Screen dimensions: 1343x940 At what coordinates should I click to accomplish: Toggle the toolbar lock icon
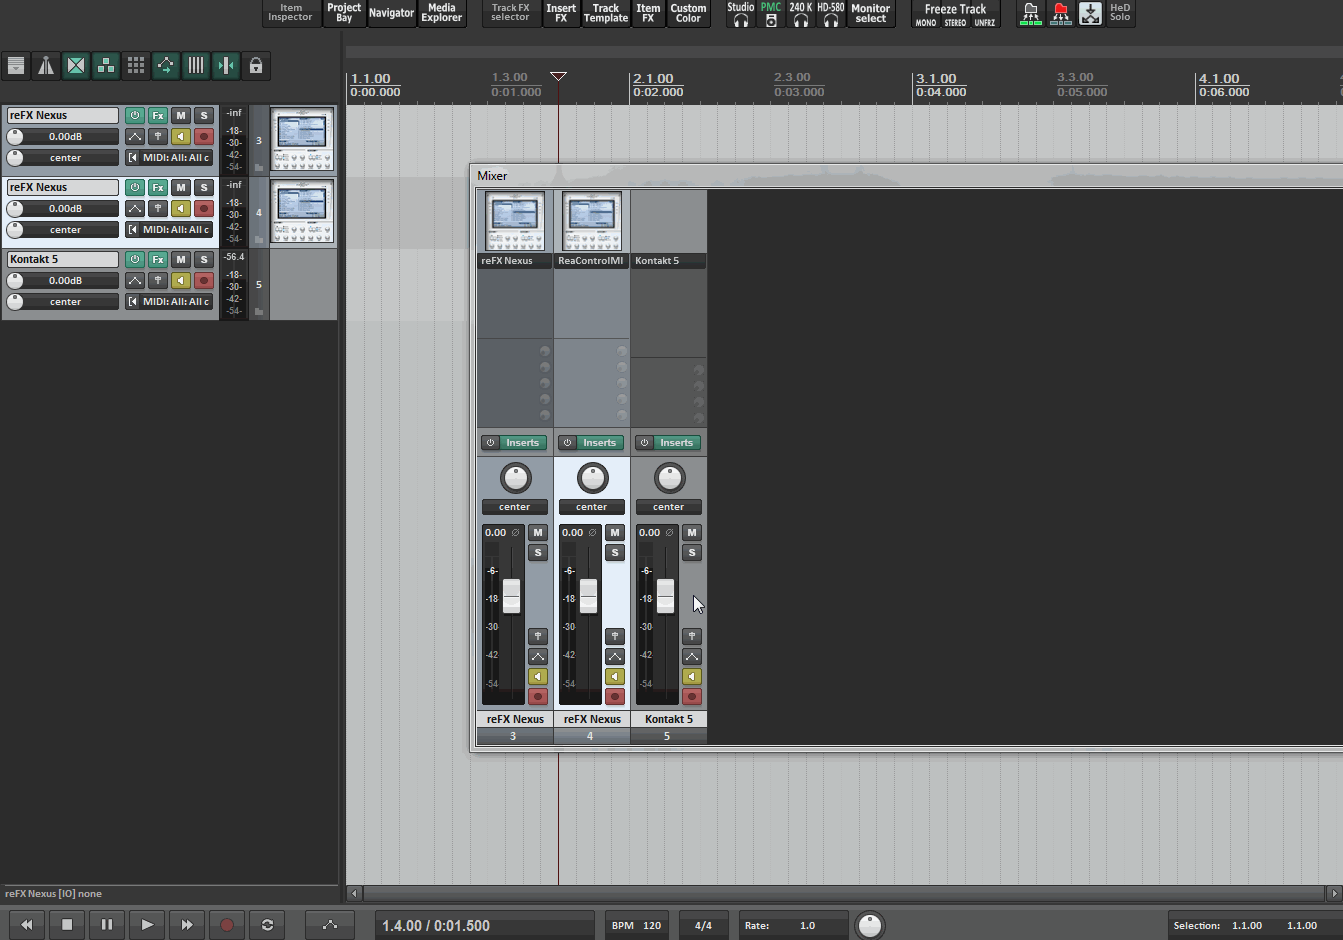click(x=256, y=66)
